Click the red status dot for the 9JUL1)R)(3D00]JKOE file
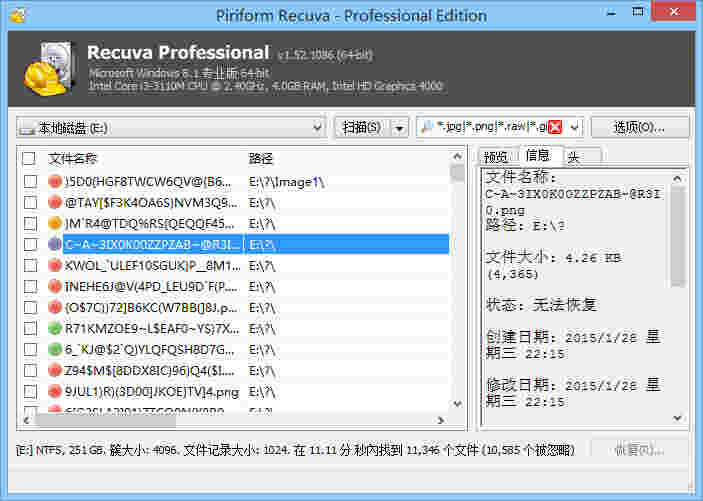 pyautogui.click(x=55, y=392)
